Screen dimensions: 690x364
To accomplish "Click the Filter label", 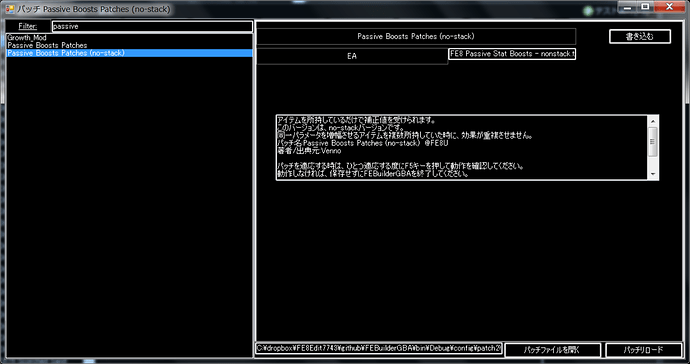I will point(28,26).
